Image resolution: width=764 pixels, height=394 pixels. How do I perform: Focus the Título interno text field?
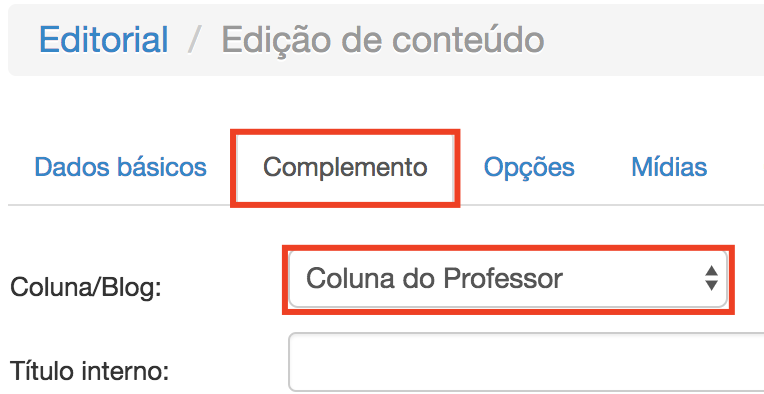pos(526,362)
